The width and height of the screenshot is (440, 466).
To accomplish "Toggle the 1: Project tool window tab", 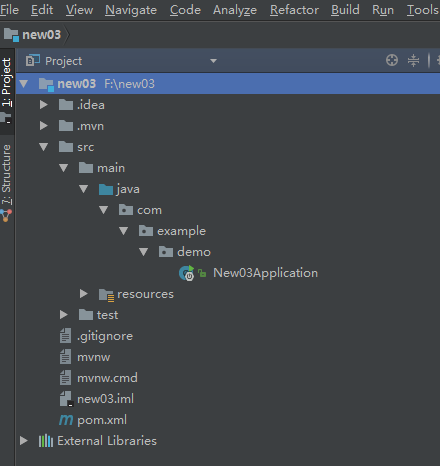I will pos(7,82).
